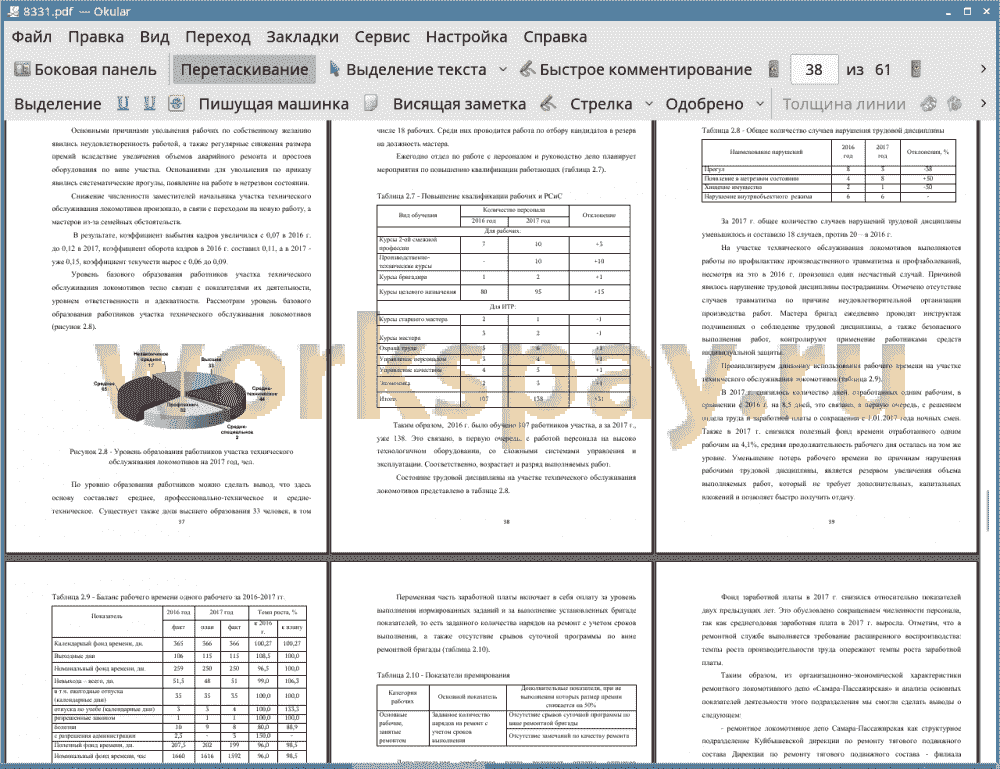This screenshot has width=1000, height=769.
Task: Select the first underline annotation icon
Action: pyautogui.click(x=123, y=103)
